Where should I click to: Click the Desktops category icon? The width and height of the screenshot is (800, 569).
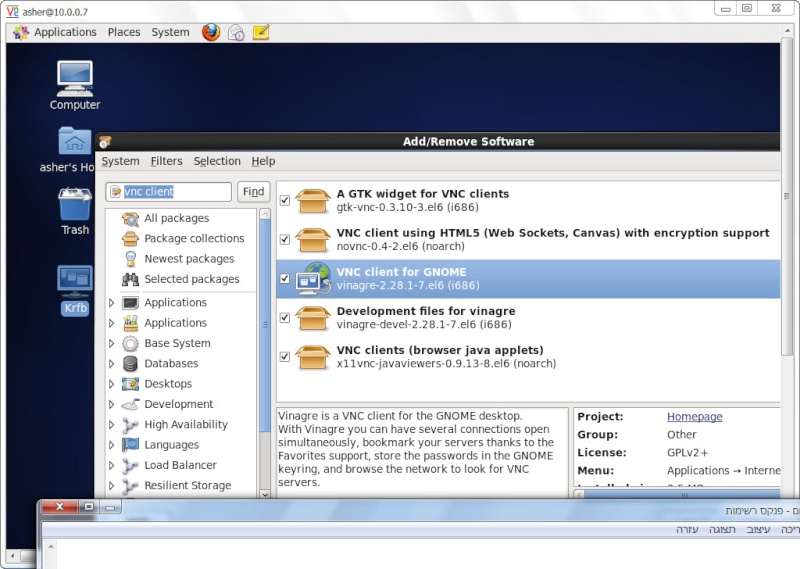pos(131,384)
